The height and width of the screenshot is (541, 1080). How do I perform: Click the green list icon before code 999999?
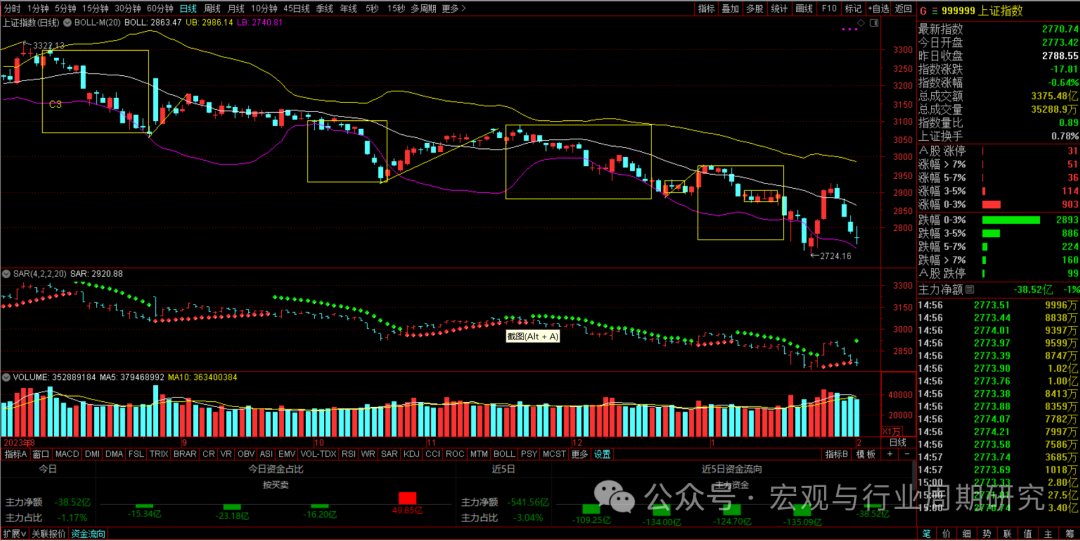click(x=935, y=9)
